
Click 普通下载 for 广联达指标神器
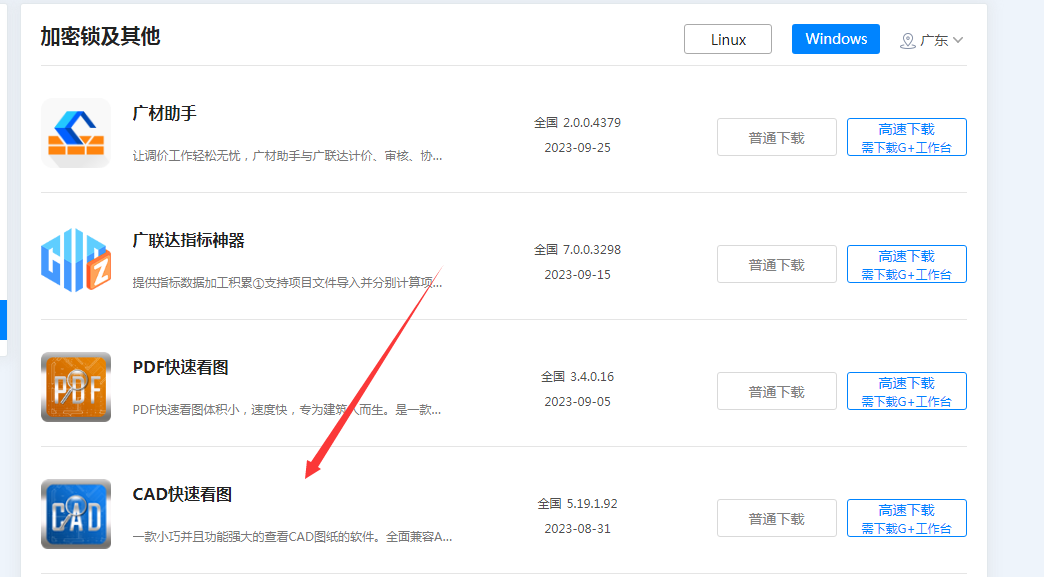776,264
